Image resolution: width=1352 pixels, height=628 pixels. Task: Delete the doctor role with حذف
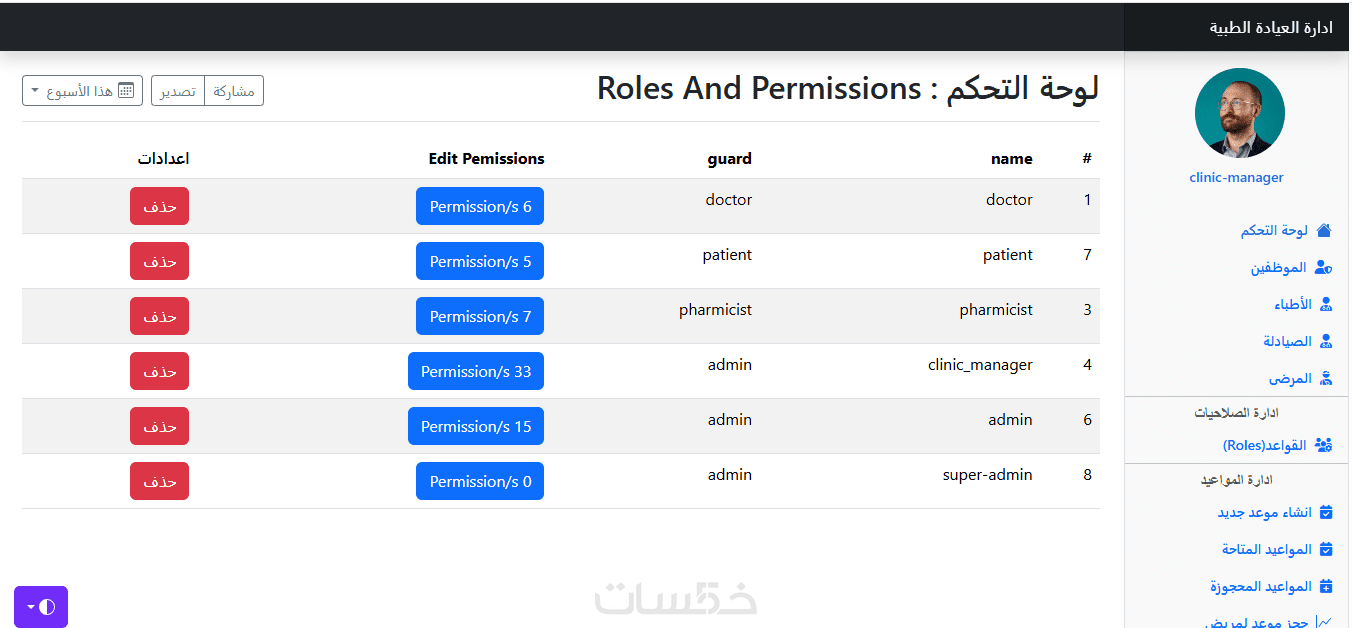[x=159, y=207]
